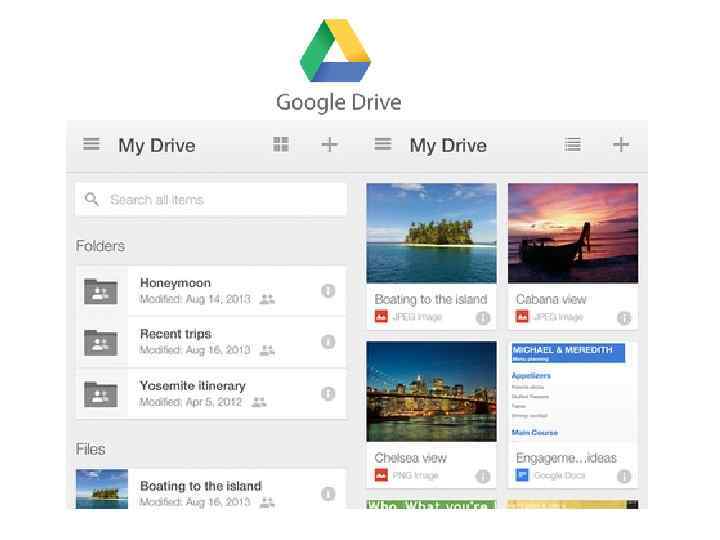Viewport: 720px width, 540px height.
Task: Click Engageme...ideas card title
Action: pyautogui.click(x=566, y=458)
